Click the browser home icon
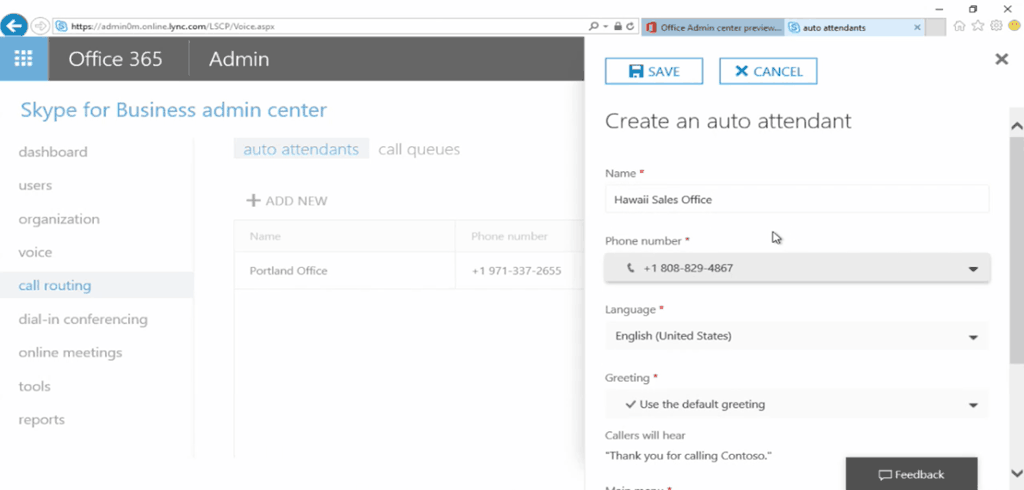1024x490 pixels. coord(960,26)
